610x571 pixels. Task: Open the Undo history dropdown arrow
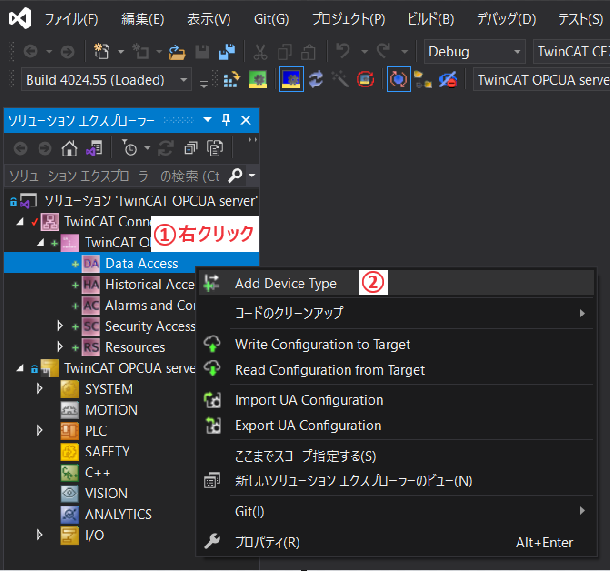point(365,51)
